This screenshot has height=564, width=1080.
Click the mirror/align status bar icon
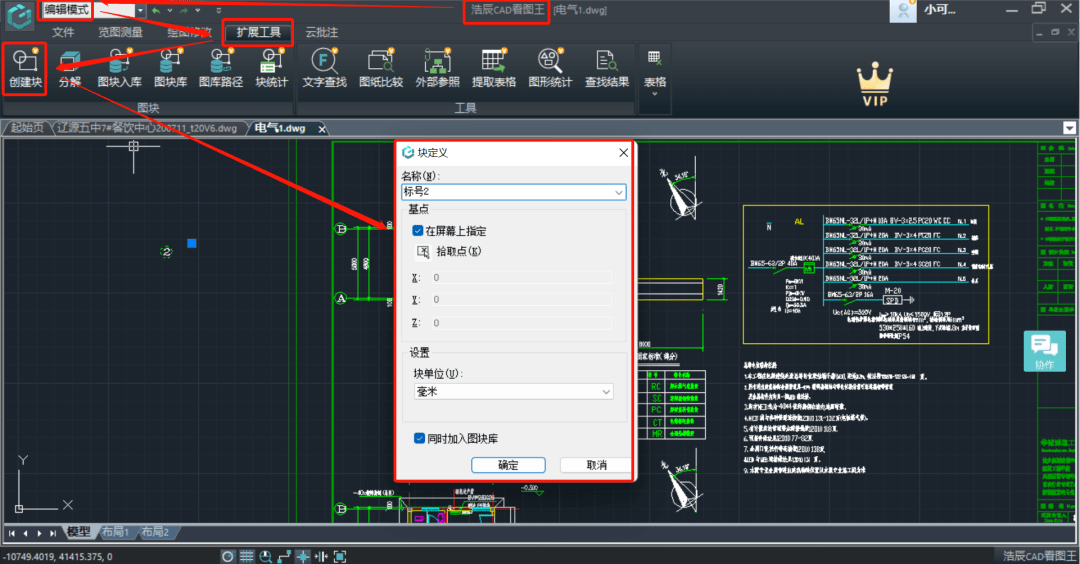pyautogui.click(x=321, y=556)
